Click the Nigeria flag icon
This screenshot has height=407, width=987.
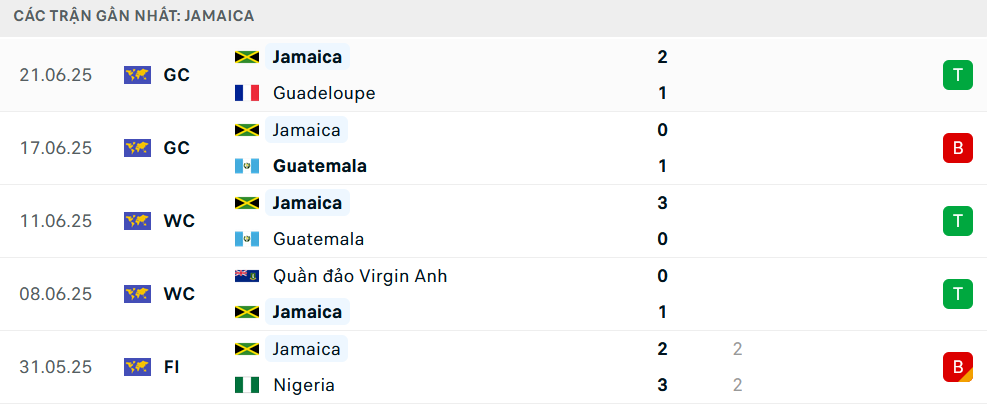click(247, 385)
